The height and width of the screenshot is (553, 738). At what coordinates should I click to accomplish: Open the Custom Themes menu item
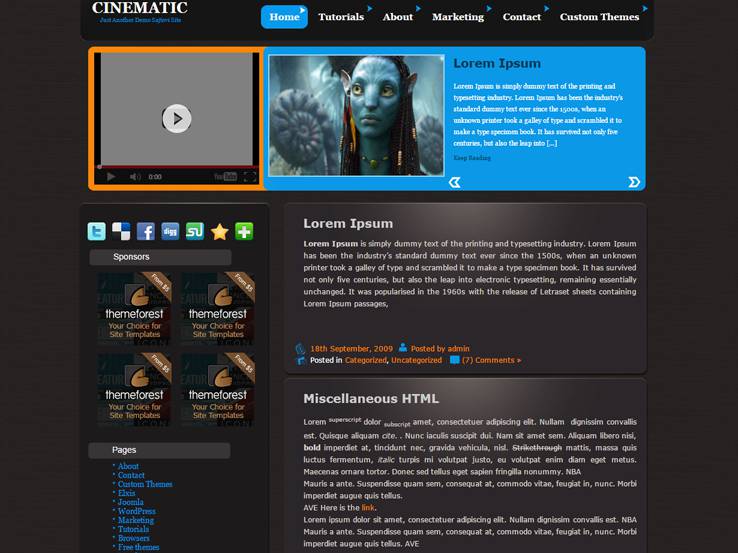[599, 17]
